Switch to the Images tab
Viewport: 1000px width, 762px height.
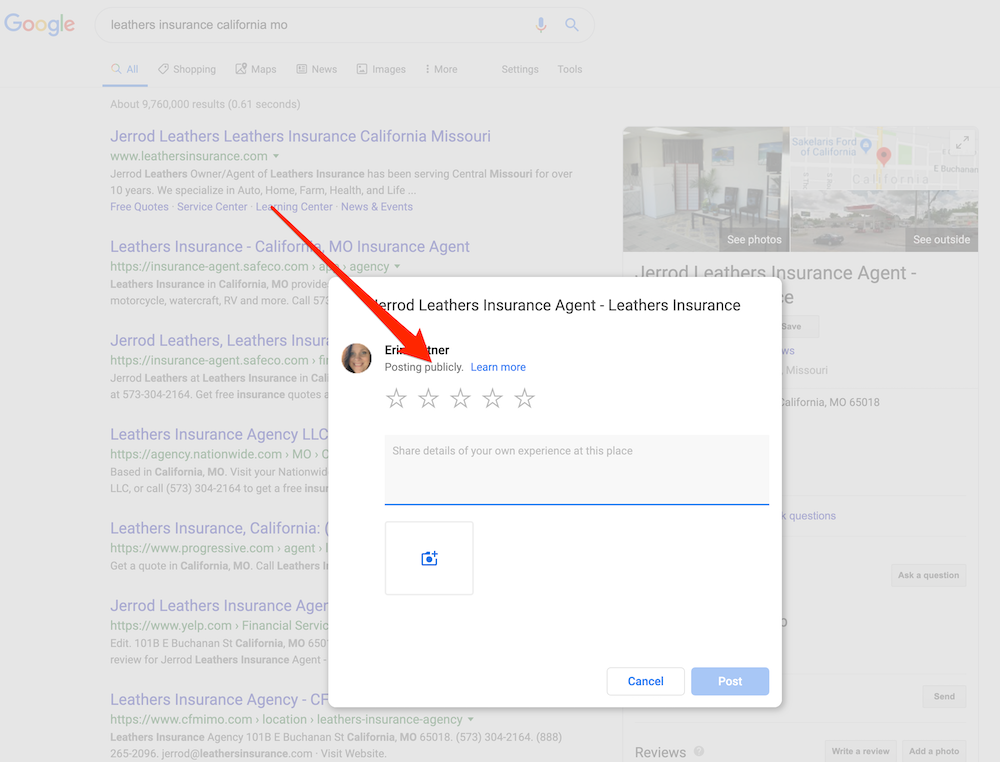381,69
